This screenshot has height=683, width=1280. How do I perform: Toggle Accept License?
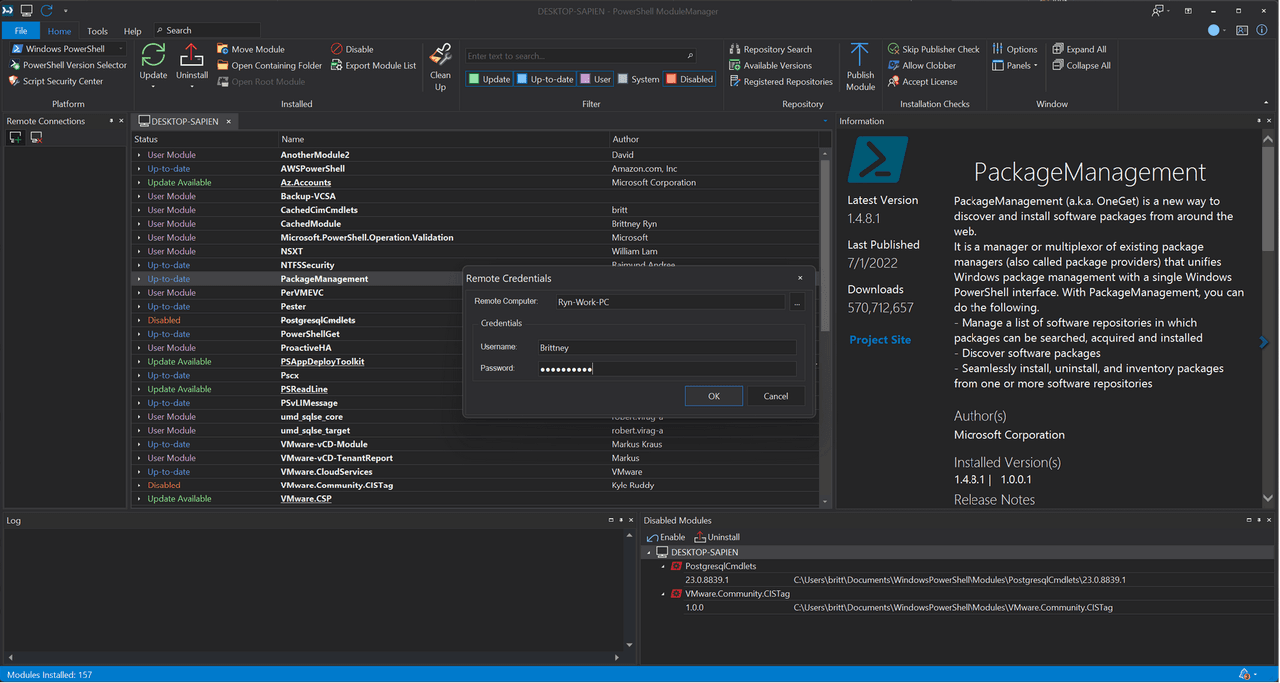pyautogui.click(x=923, y=81)
